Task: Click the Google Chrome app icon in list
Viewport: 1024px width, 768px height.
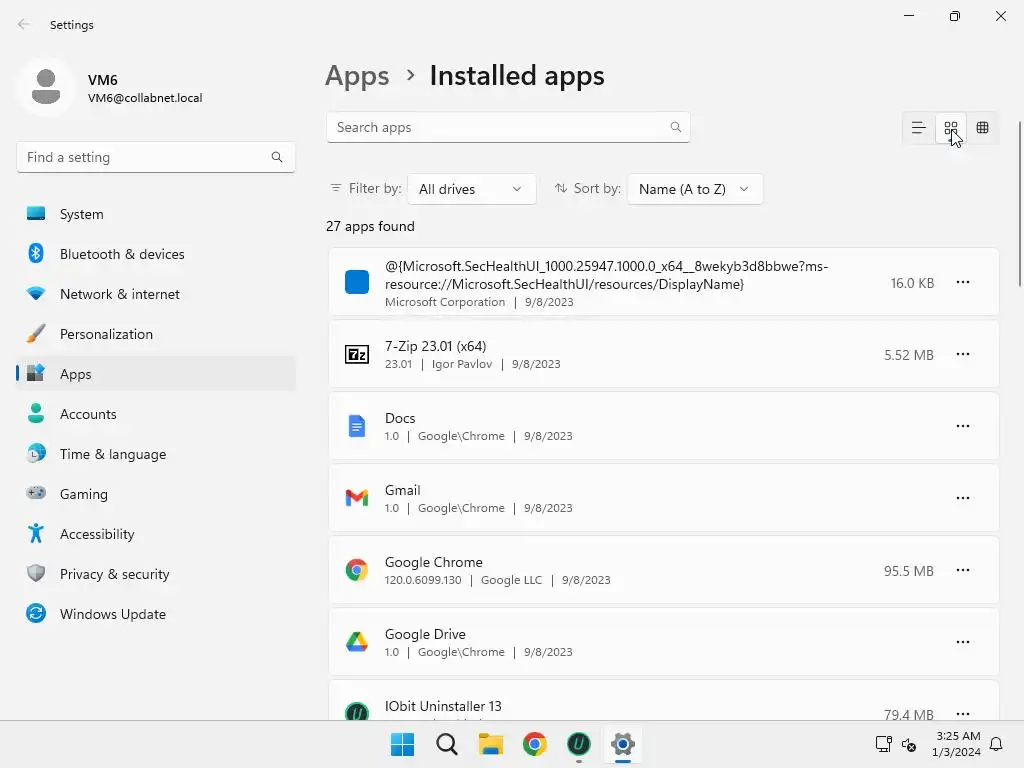Action: click(357, 570)
